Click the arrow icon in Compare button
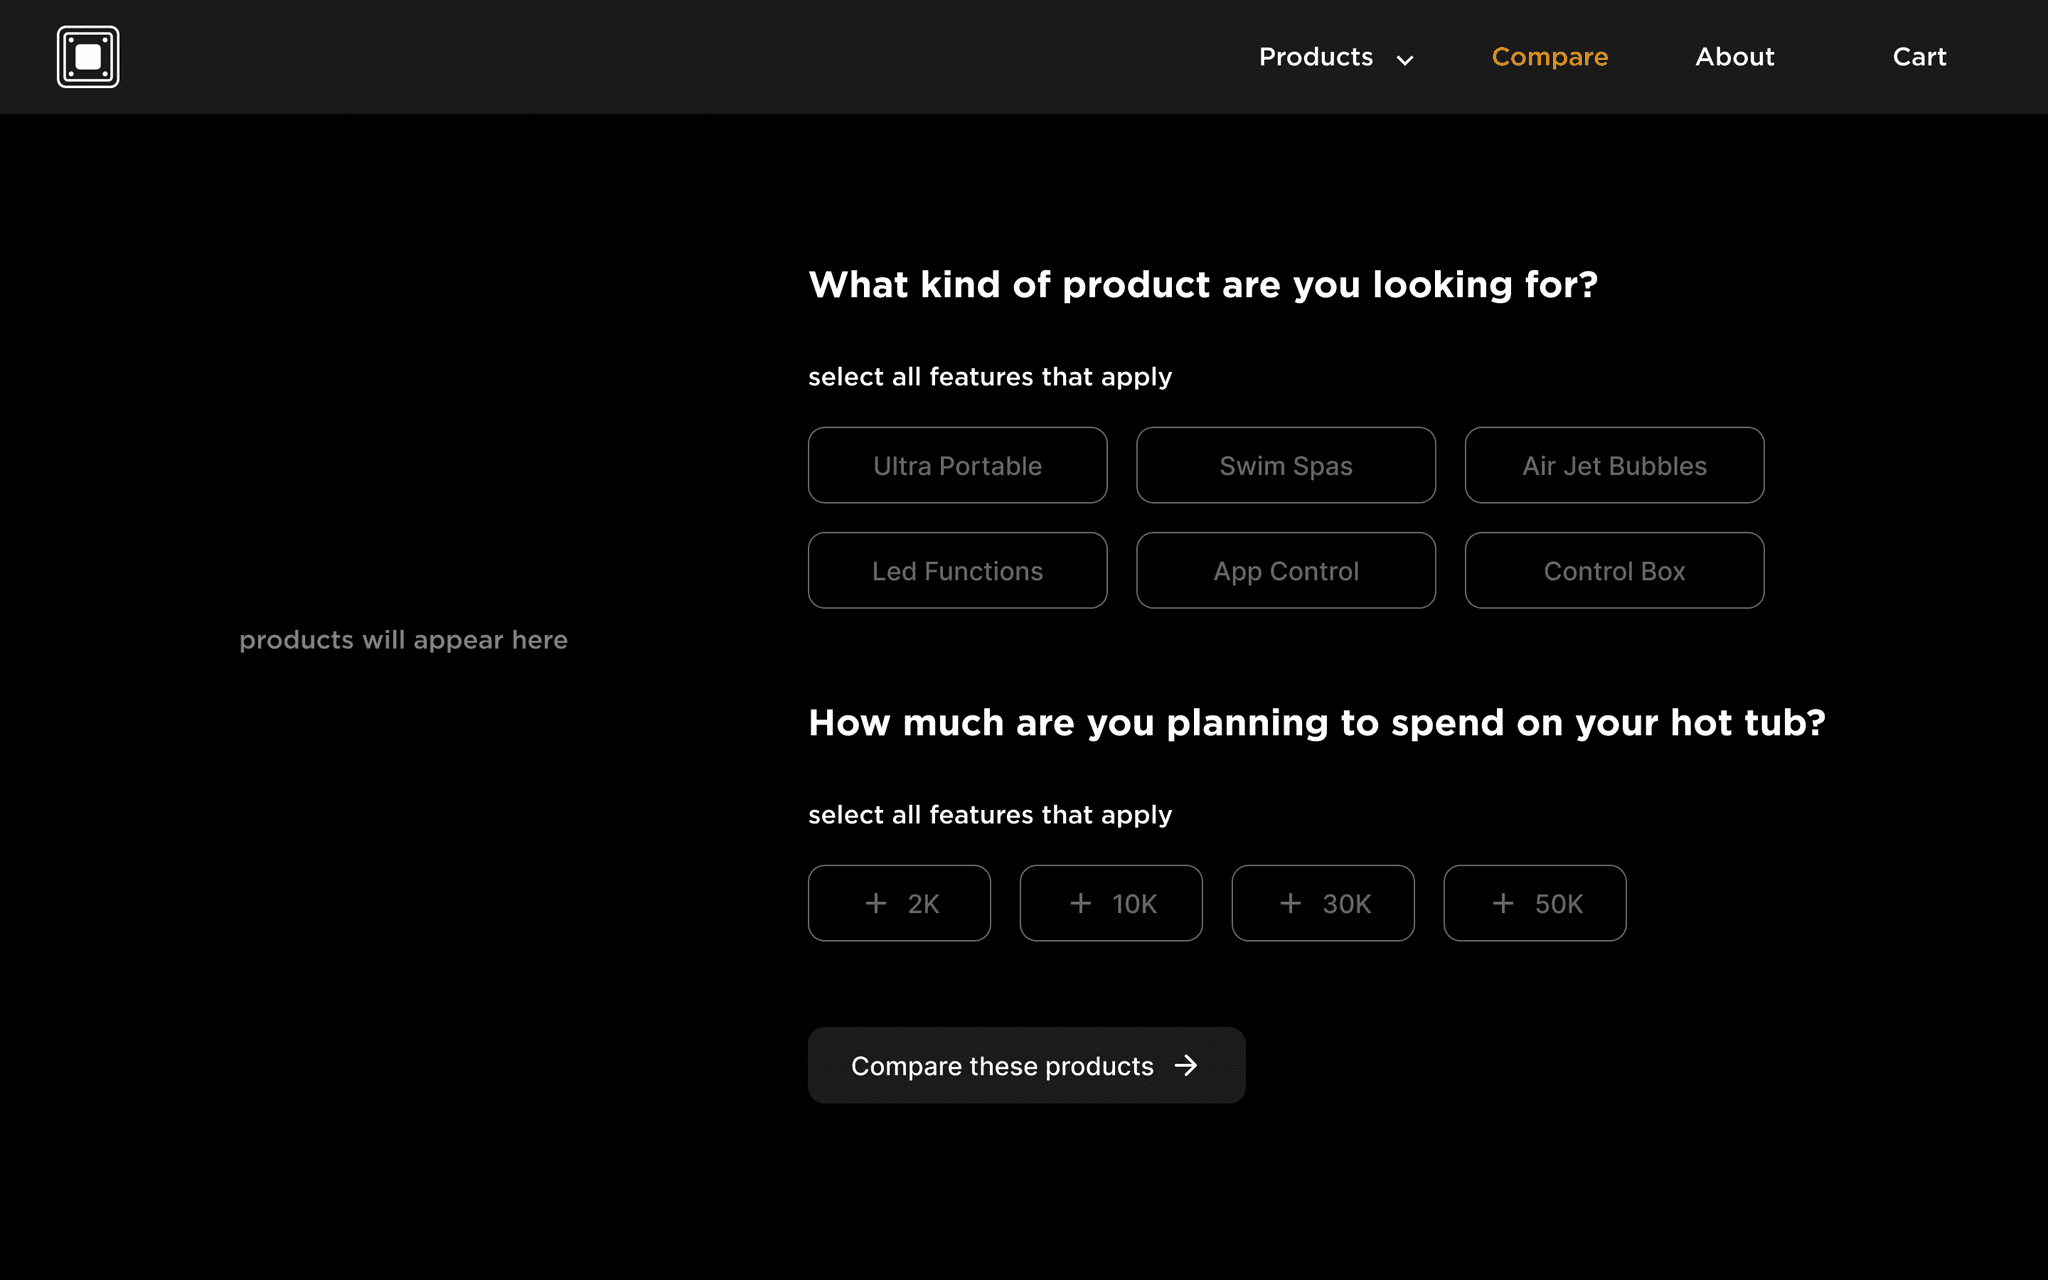The width and height of the screenshot is (2048, 1280). pos(1186,1066)
